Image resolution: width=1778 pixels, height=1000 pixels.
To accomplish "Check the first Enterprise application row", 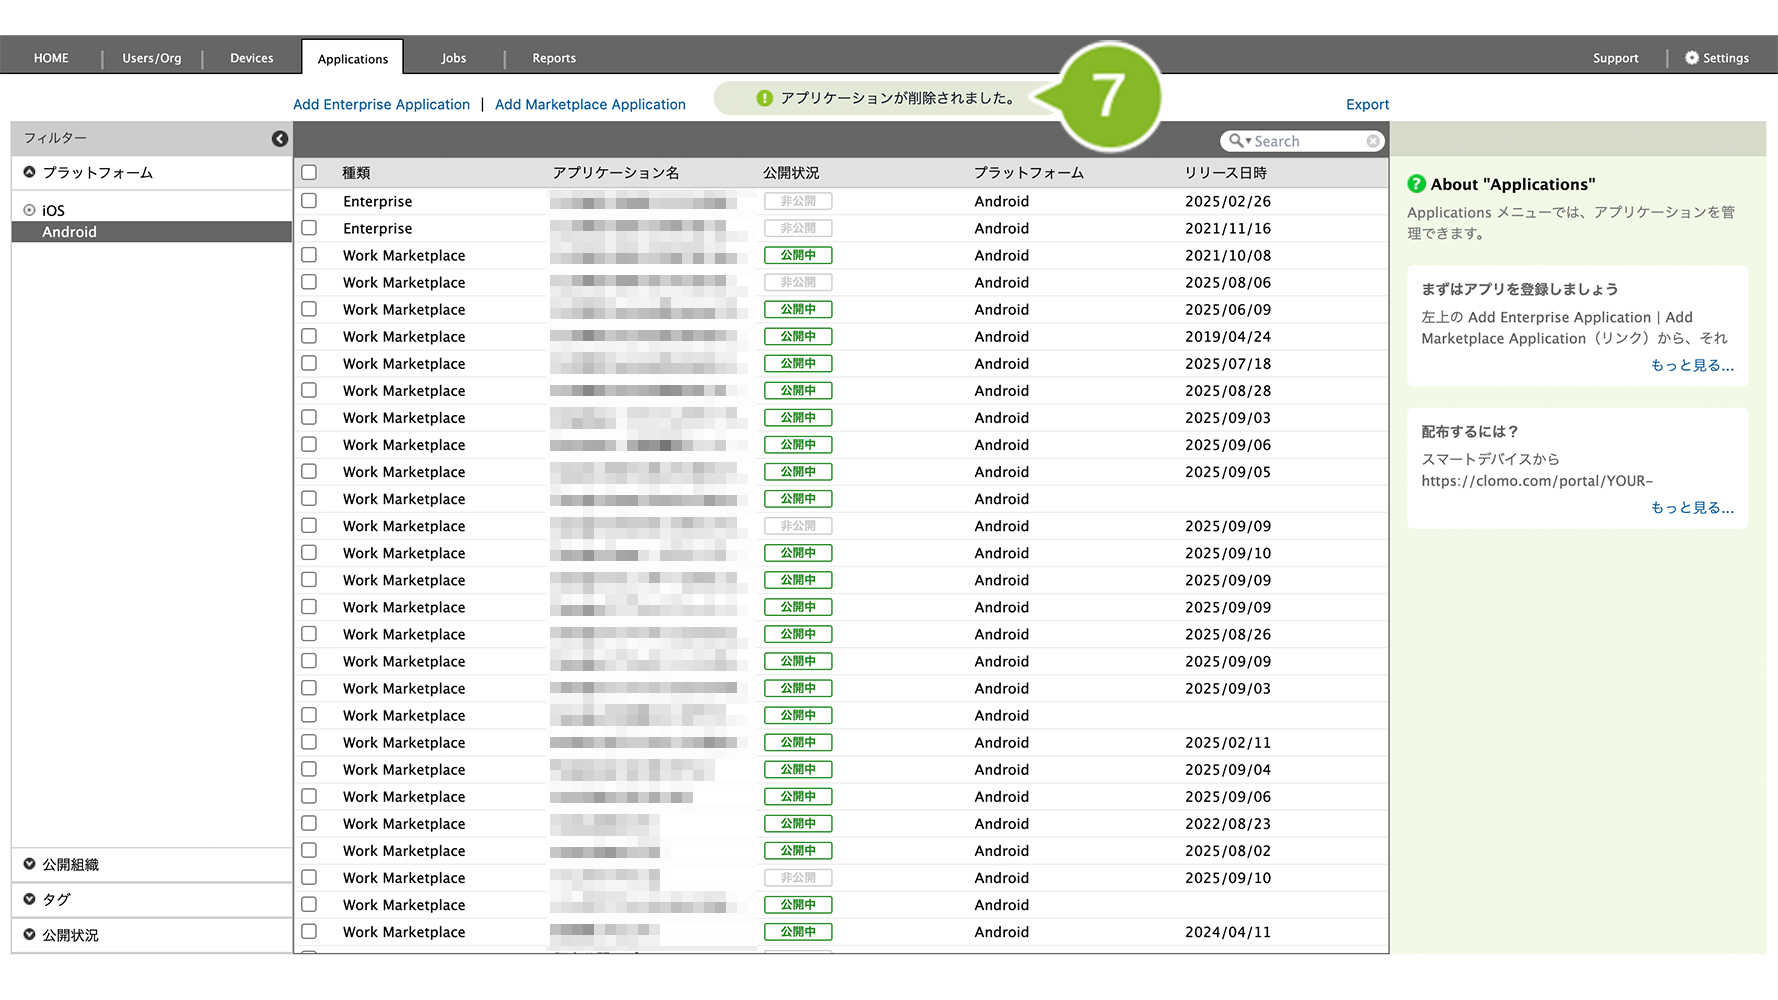I will point(309,201).
